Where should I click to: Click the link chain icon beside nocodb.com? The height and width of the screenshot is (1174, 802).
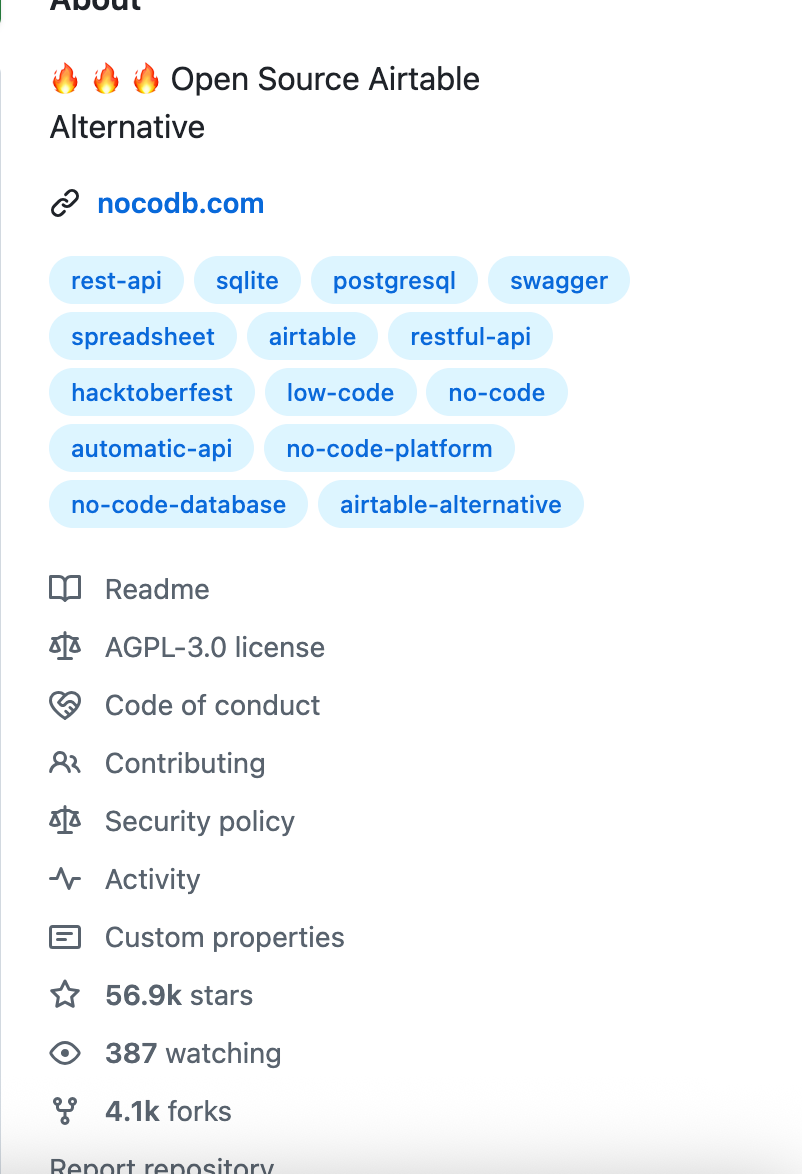[65, 204]
